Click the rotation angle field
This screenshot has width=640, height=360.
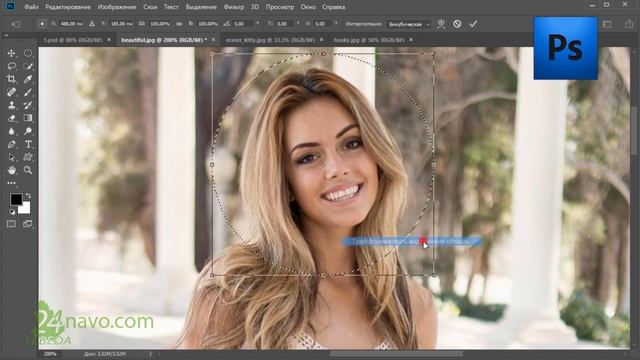[x=243, y=24]
